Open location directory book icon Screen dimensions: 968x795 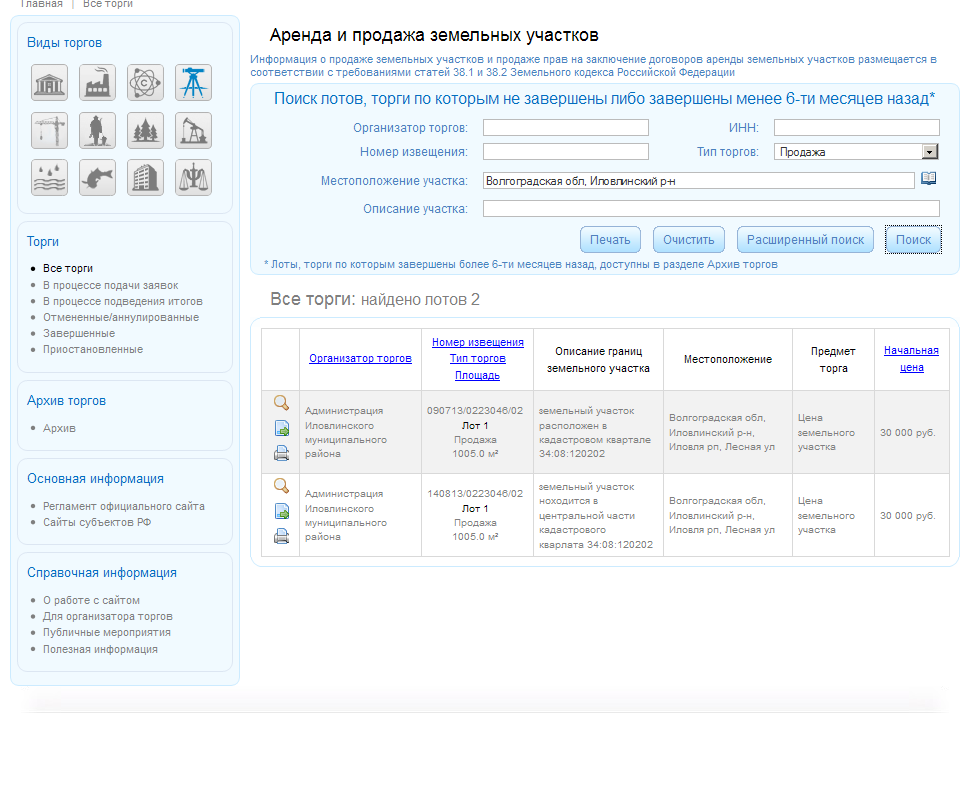929,179
